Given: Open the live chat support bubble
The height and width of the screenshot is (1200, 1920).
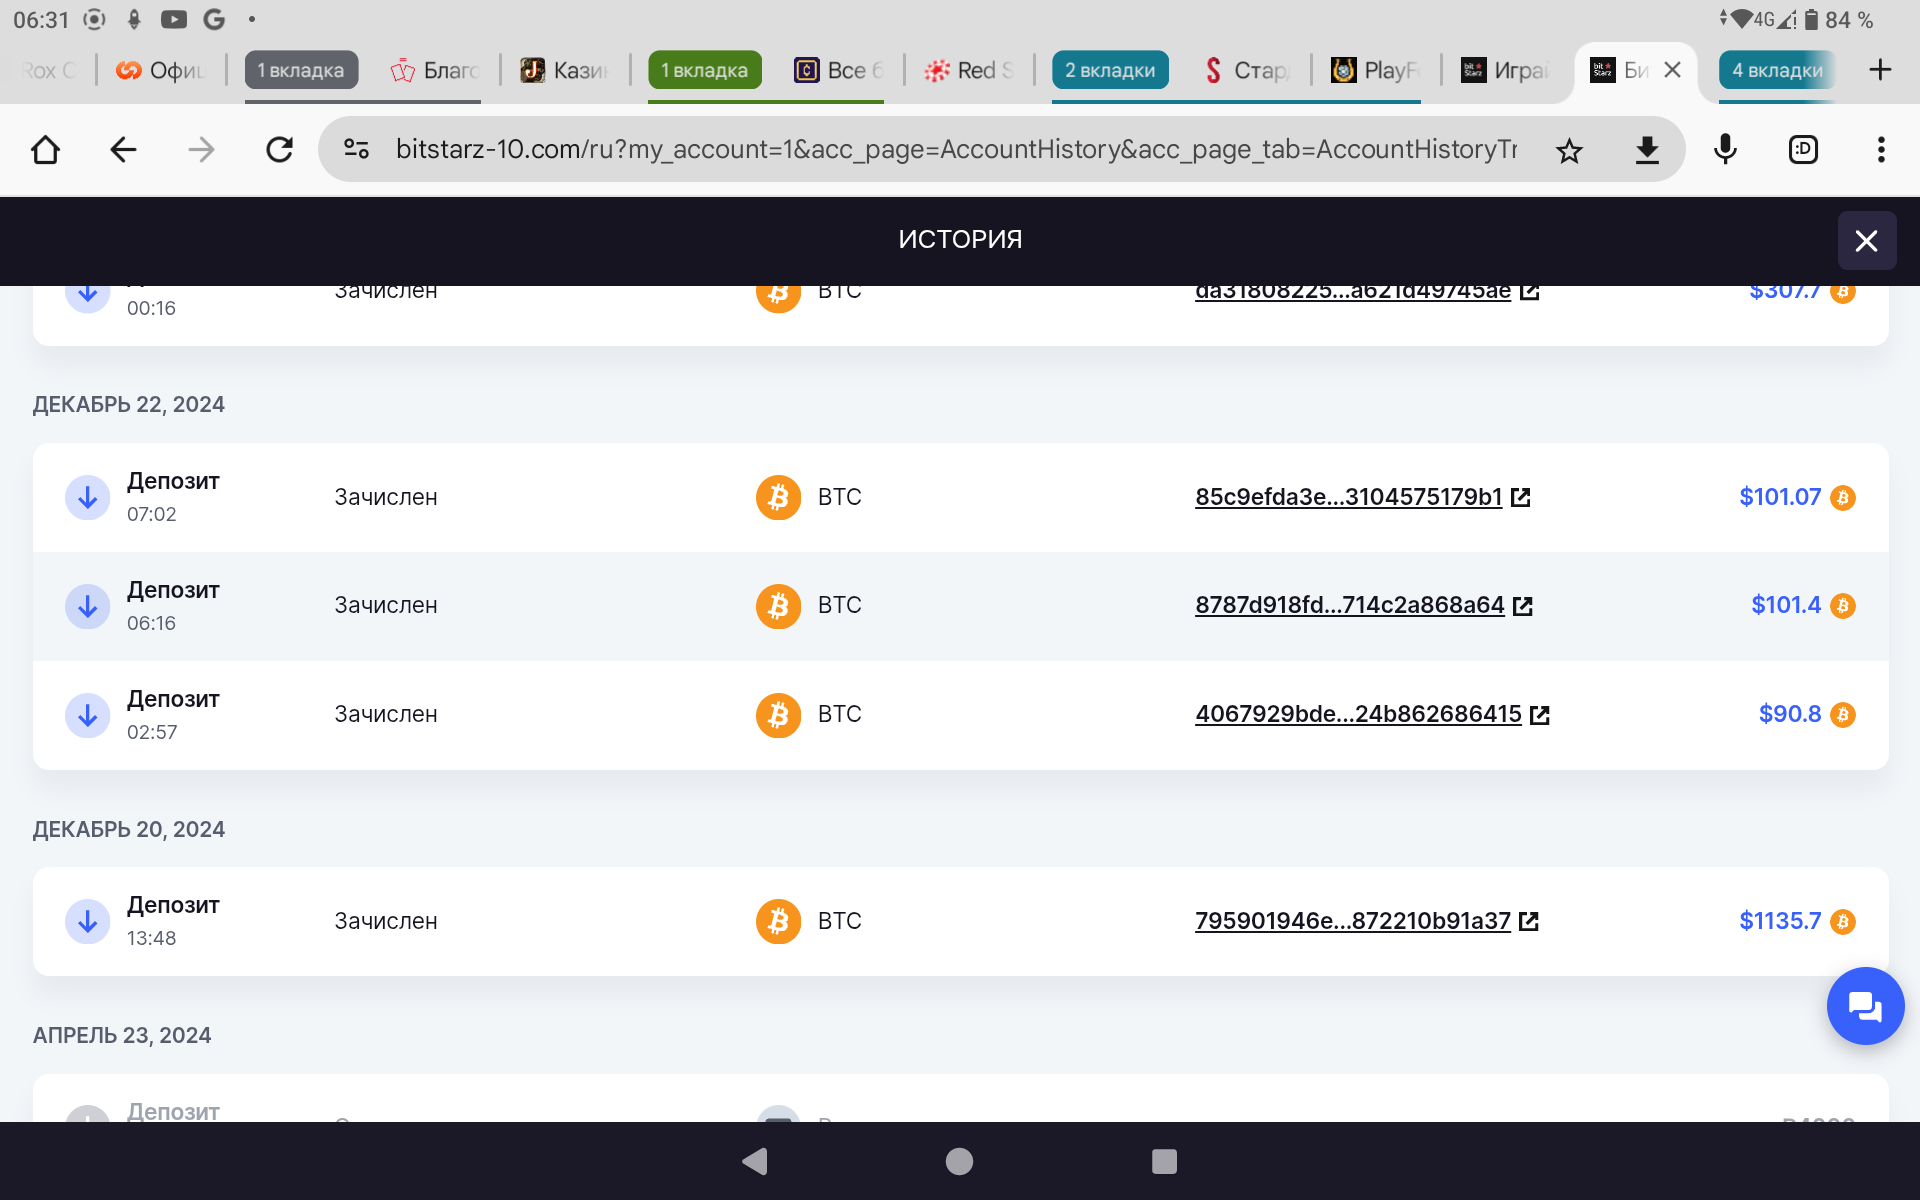Looking at the screenshot, I should 1864,1006.
